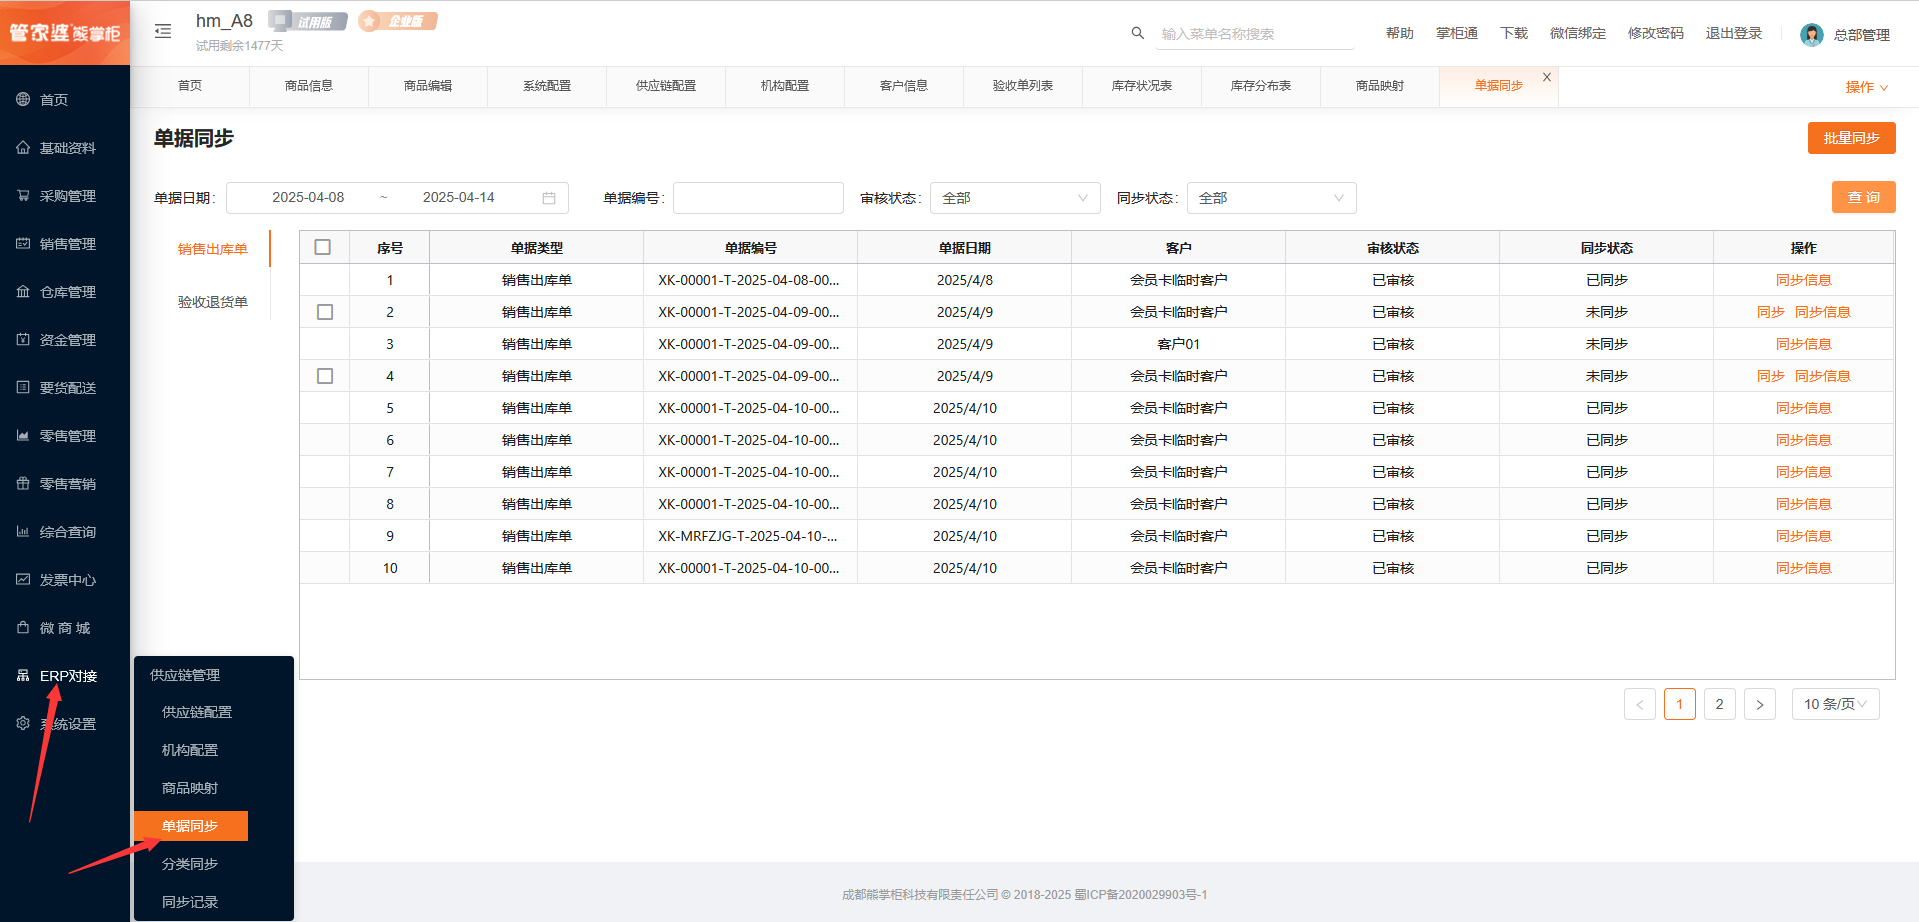The width and height of the screenshot is (1919, 922).
Task: Click the user avatar icon
Action: coord(1811,35)
